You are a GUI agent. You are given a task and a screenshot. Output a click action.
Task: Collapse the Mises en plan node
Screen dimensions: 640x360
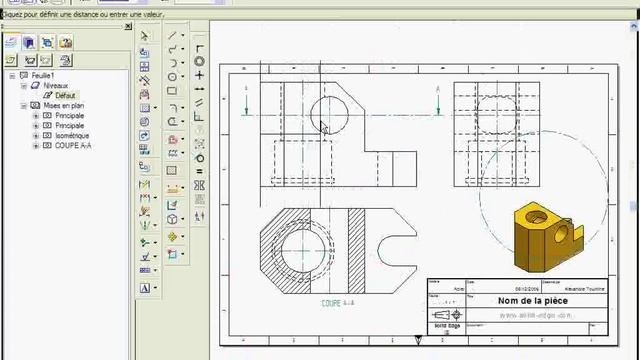(24, 106)
